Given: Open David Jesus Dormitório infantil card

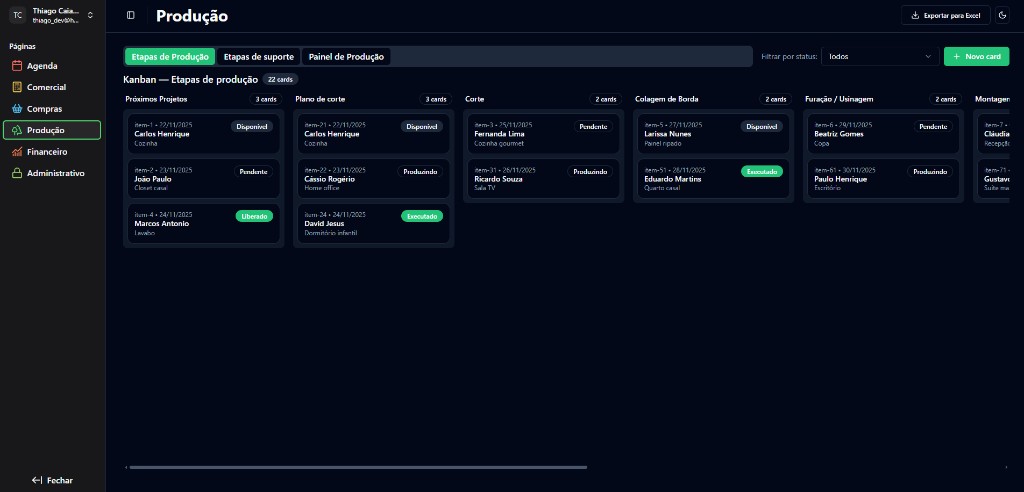Looking at the screenshot, I should [x=374, y=223].
